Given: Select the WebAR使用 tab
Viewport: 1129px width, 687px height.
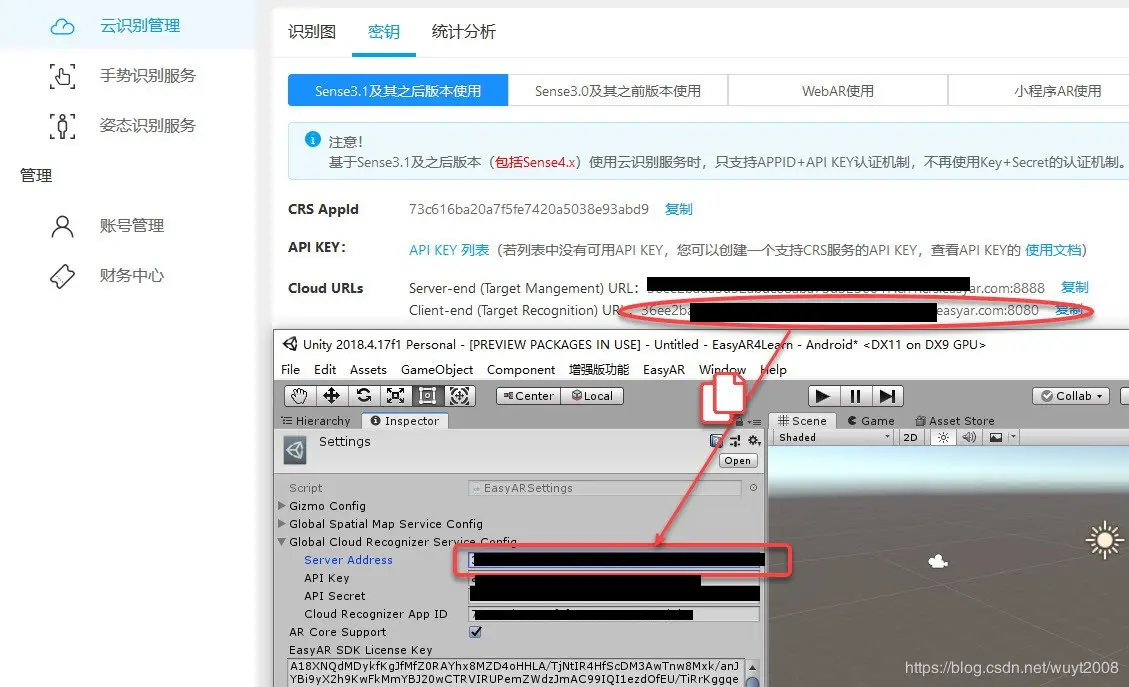Looking at the screenshot, I should coord(837,91).
